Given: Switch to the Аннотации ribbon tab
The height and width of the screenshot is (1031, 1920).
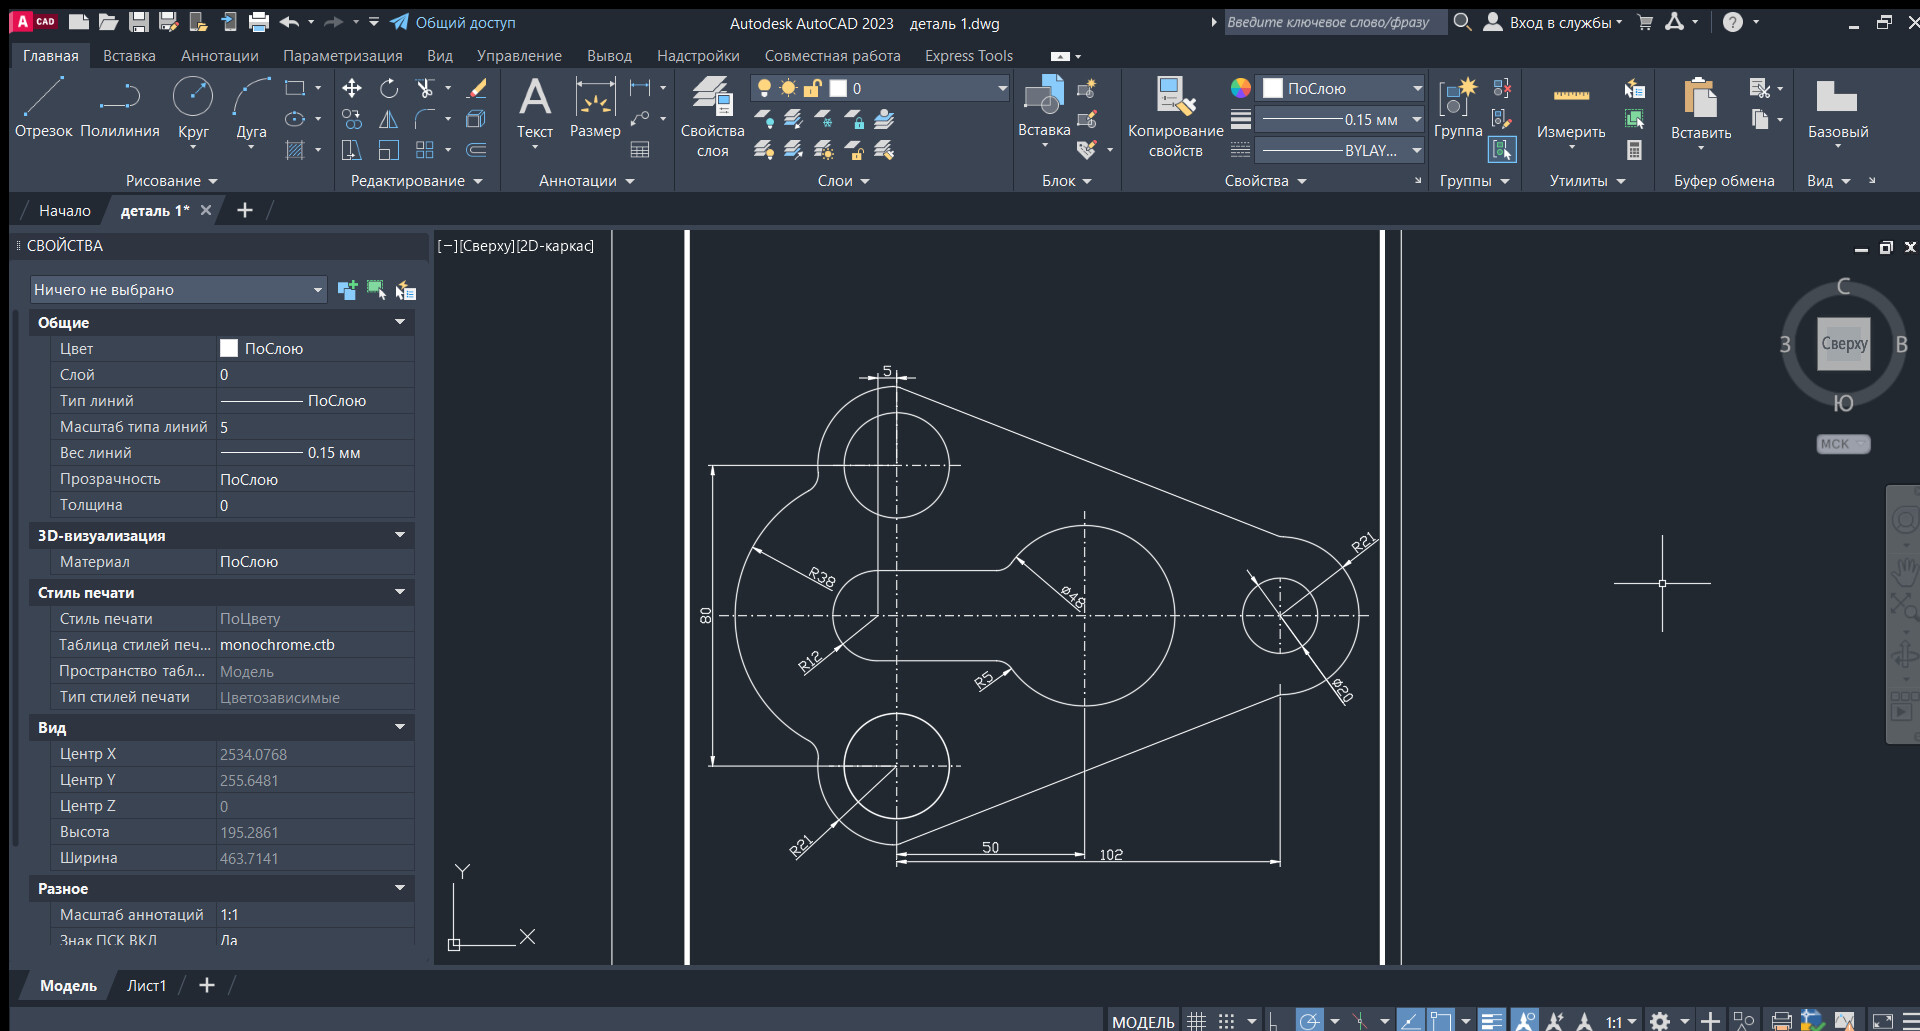Looking at the screenshot, I should pos(219,56).
